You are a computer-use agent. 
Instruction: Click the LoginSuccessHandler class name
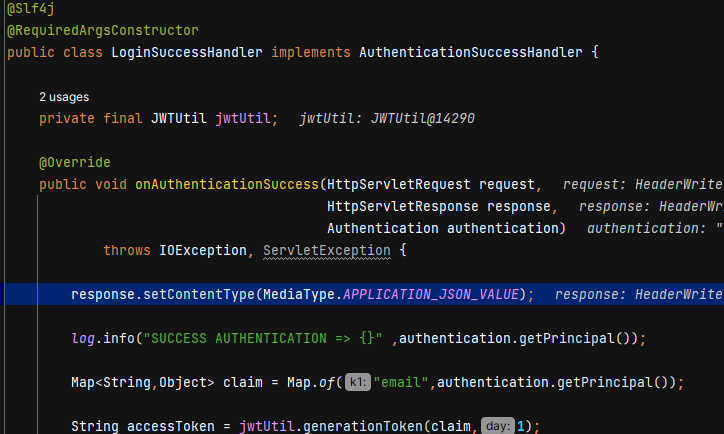pyautogui.click(x=187, y=52)
